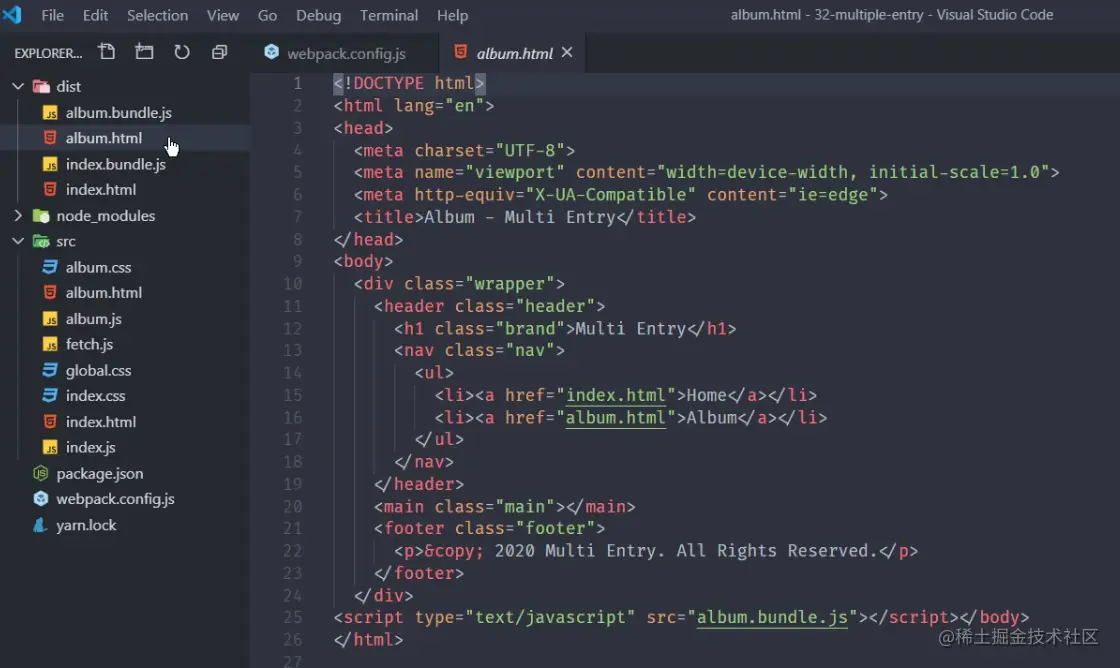Click the JS icon beside index.bundle.js
1120x668 pixels.
[50, 164]
